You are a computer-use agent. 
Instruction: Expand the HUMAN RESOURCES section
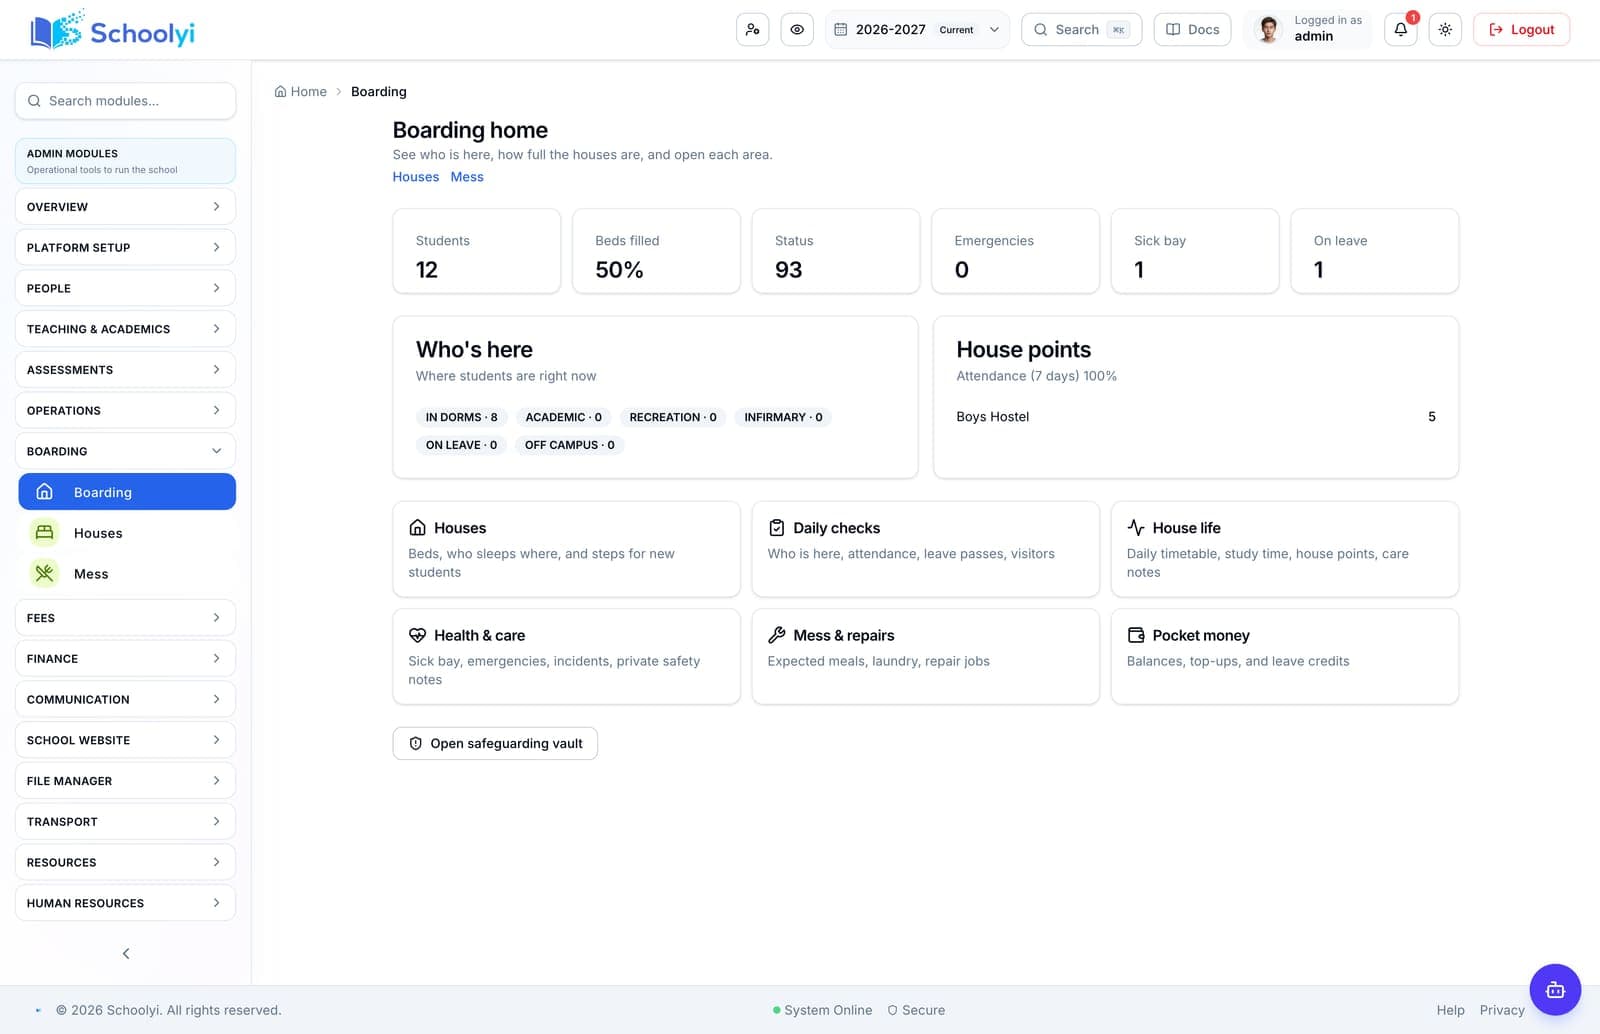click(x=125, y=903)
